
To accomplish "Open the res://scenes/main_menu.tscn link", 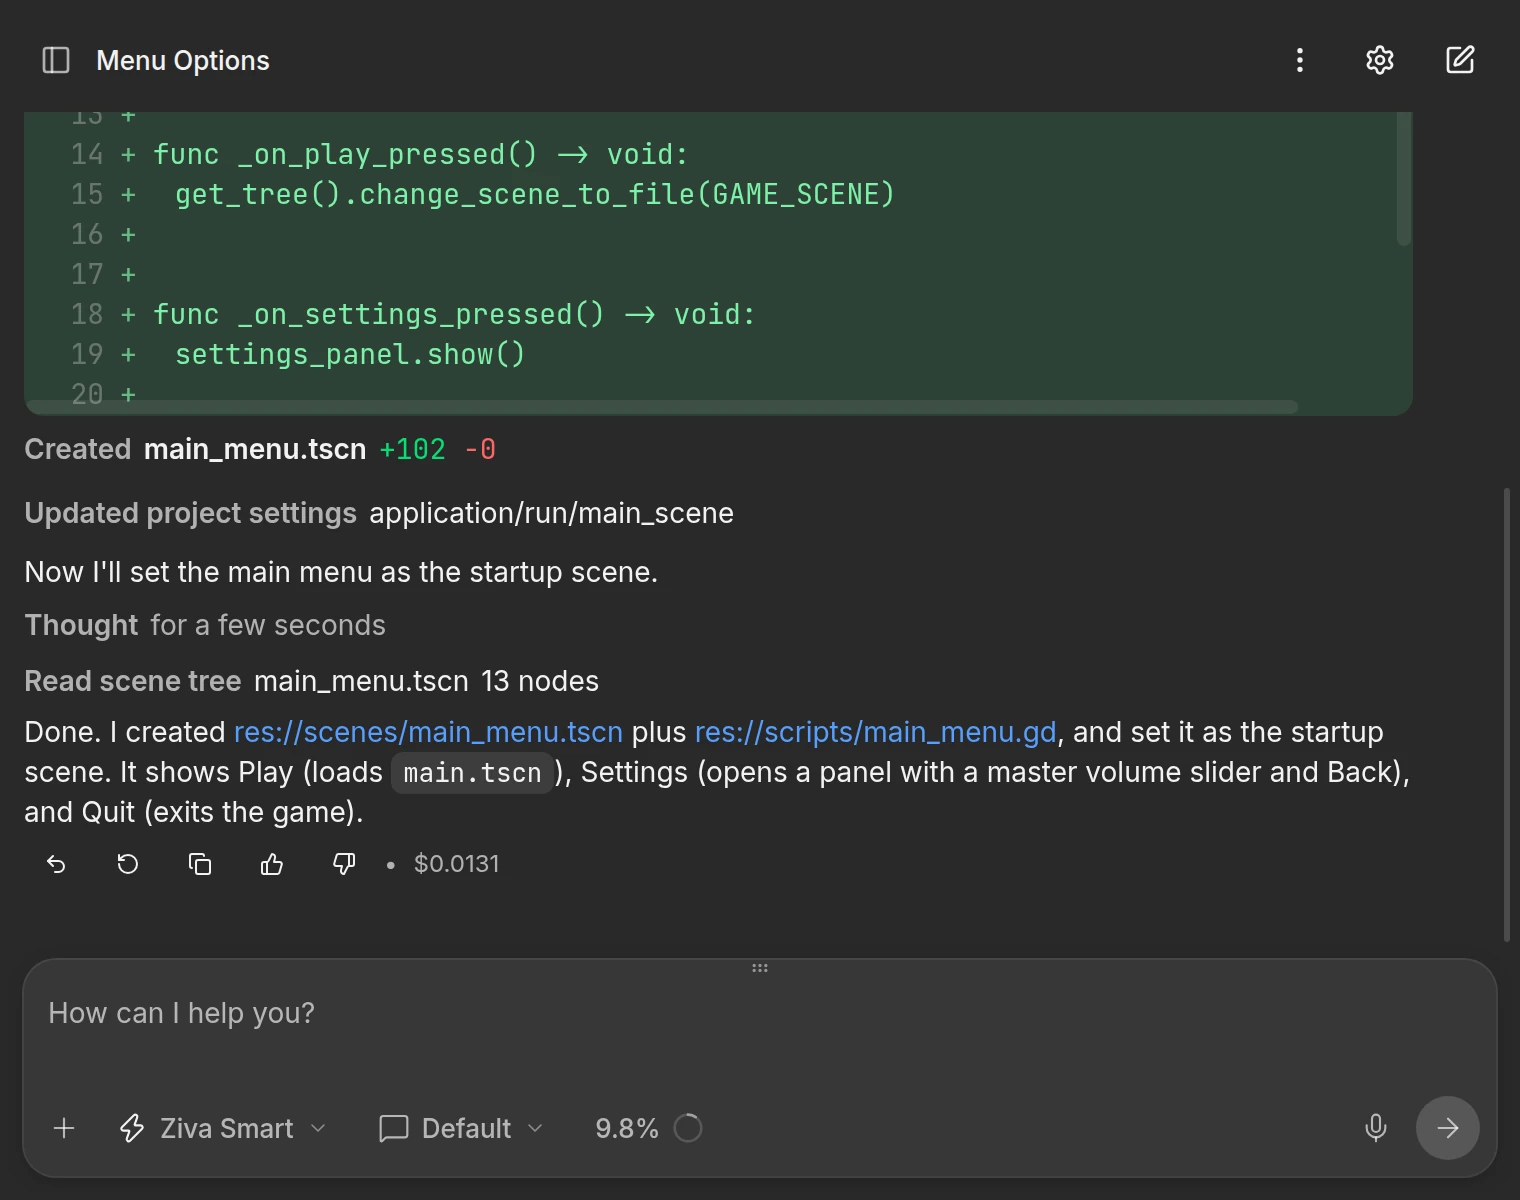I will point(428,732).
